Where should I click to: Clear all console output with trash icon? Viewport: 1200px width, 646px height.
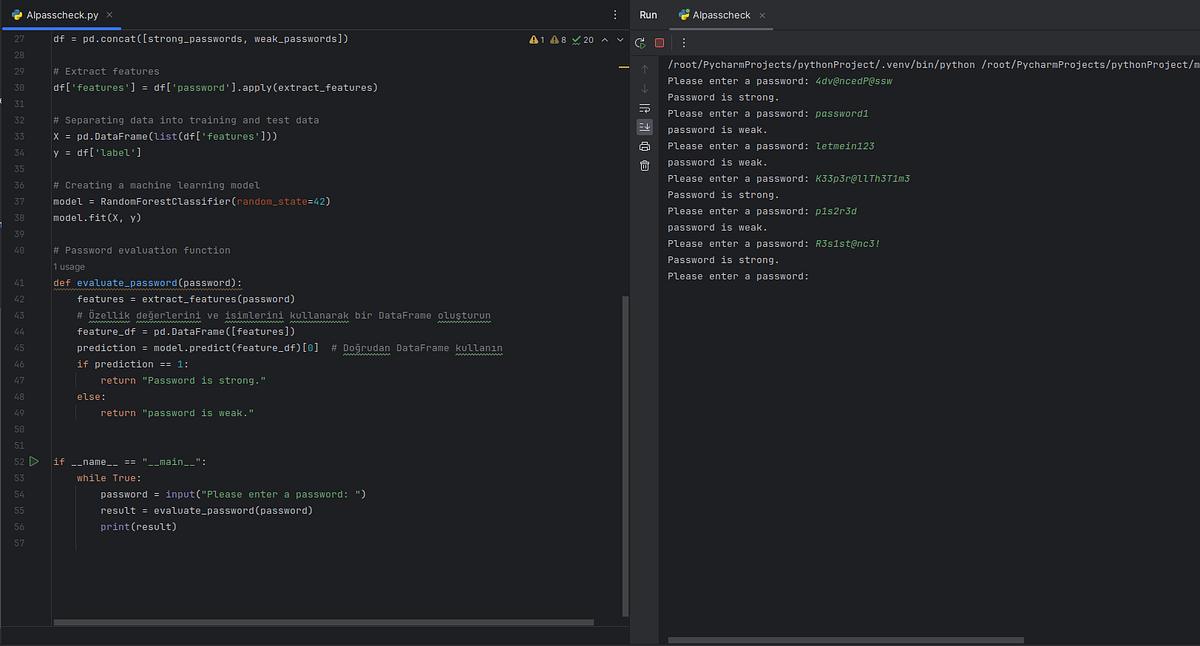(x=644, y=163)
